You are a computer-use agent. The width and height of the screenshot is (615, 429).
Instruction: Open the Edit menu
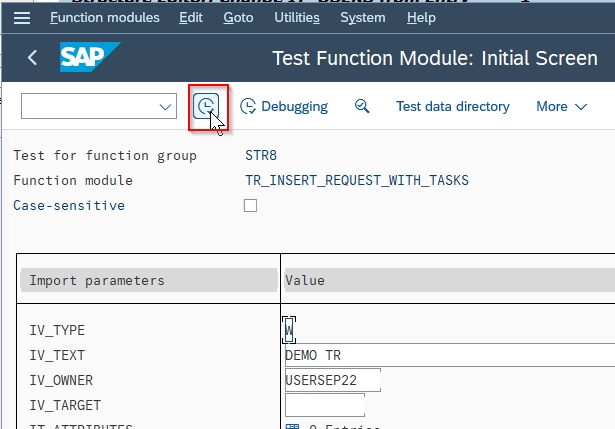pos(190,18)
